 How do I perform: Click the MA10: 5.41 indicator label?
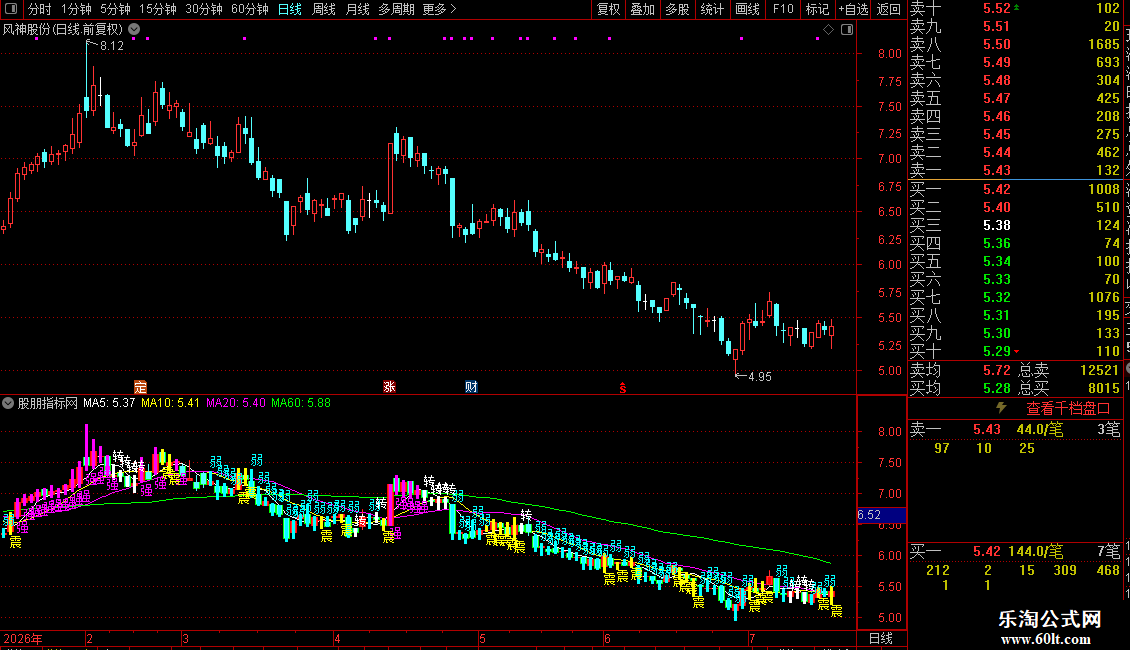click(170, 403)
